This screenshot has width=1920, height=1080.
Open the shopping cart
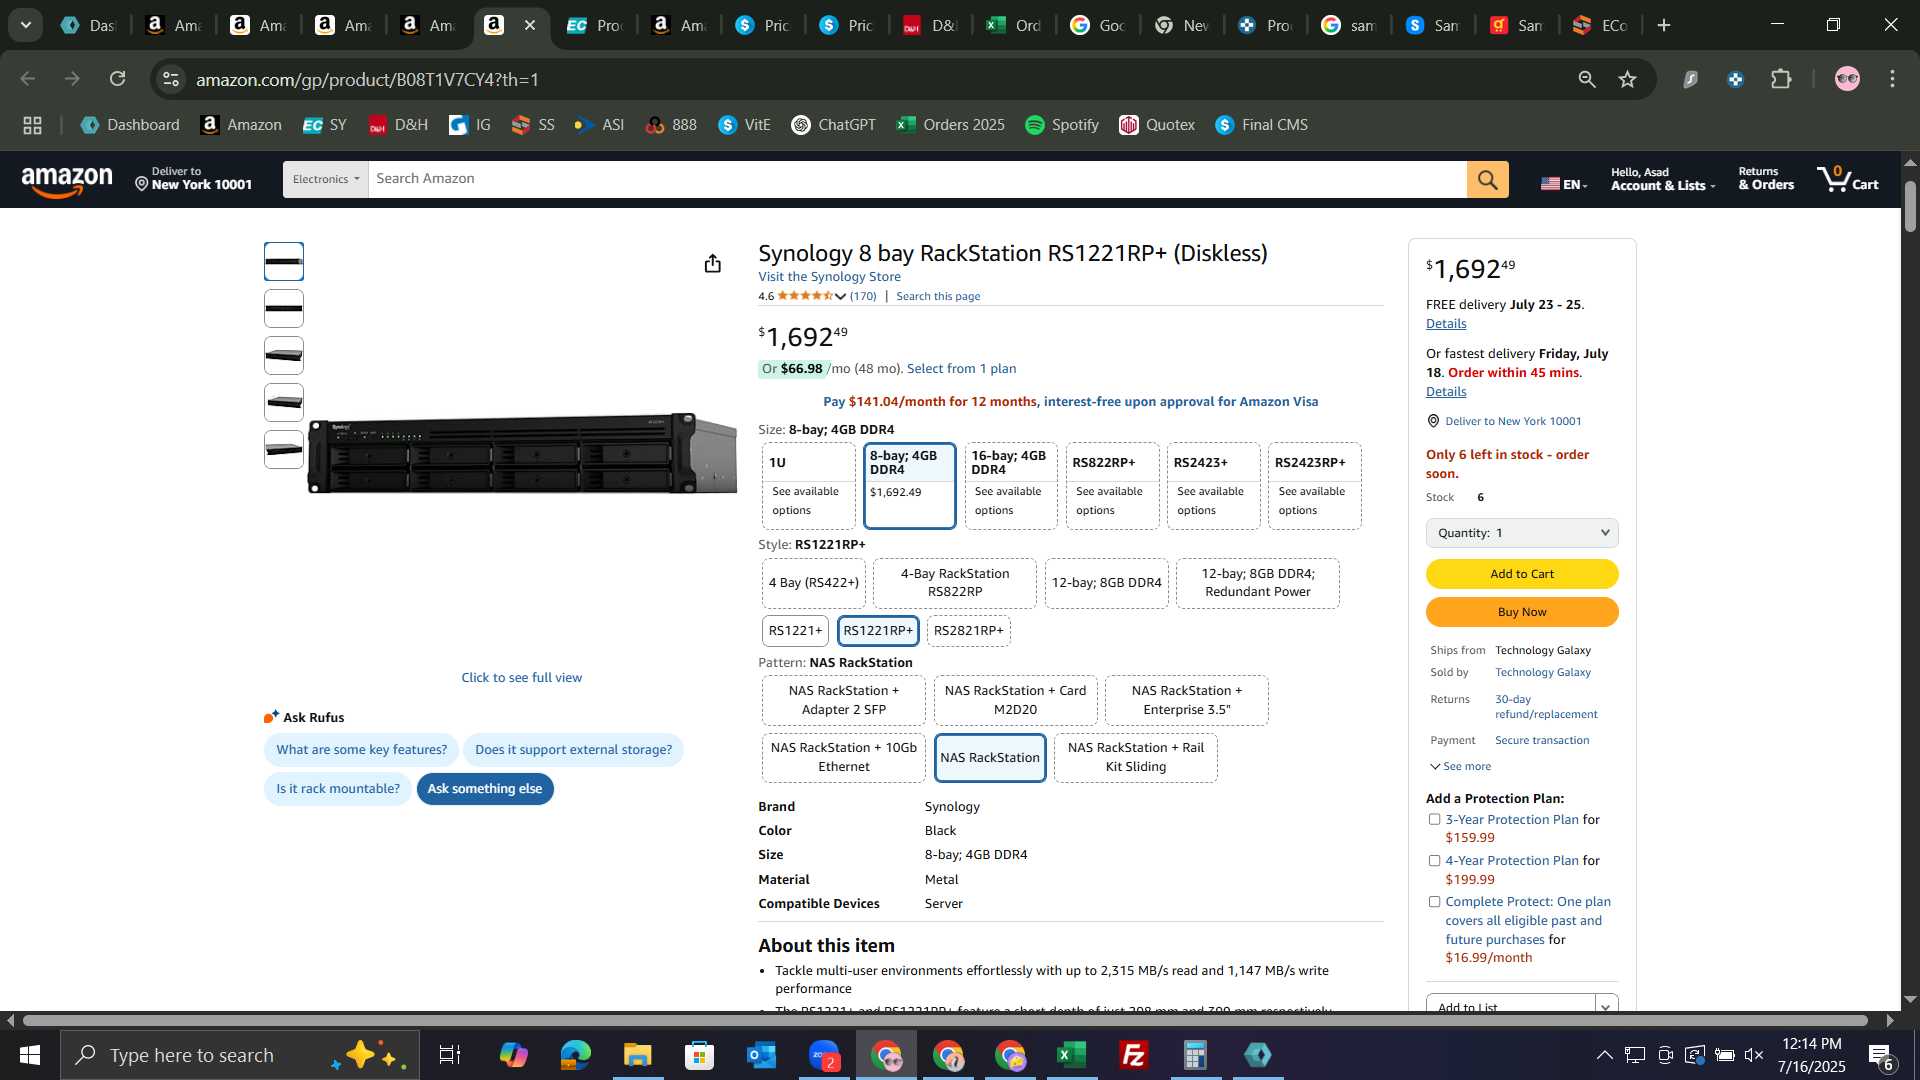tap(1848, 180)
